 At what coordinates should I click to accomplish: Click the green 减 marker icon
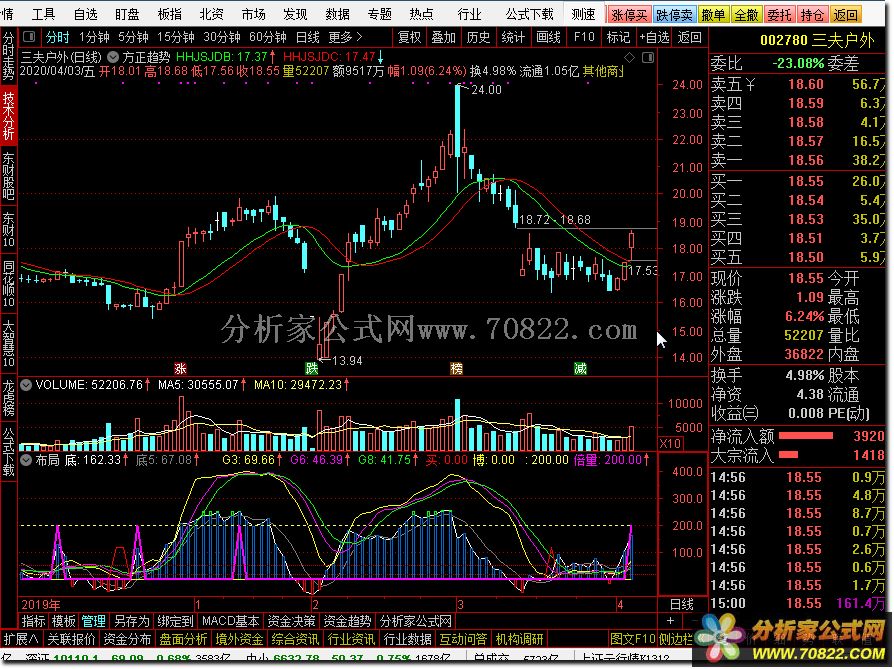click(580, 368)
